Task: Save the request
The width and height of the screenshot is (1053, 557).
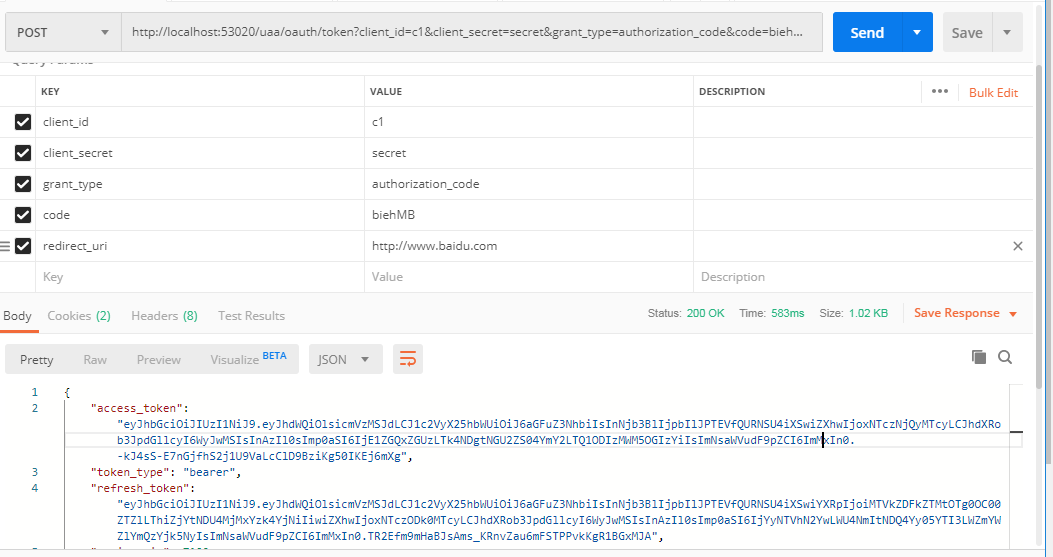Action: 967,32
